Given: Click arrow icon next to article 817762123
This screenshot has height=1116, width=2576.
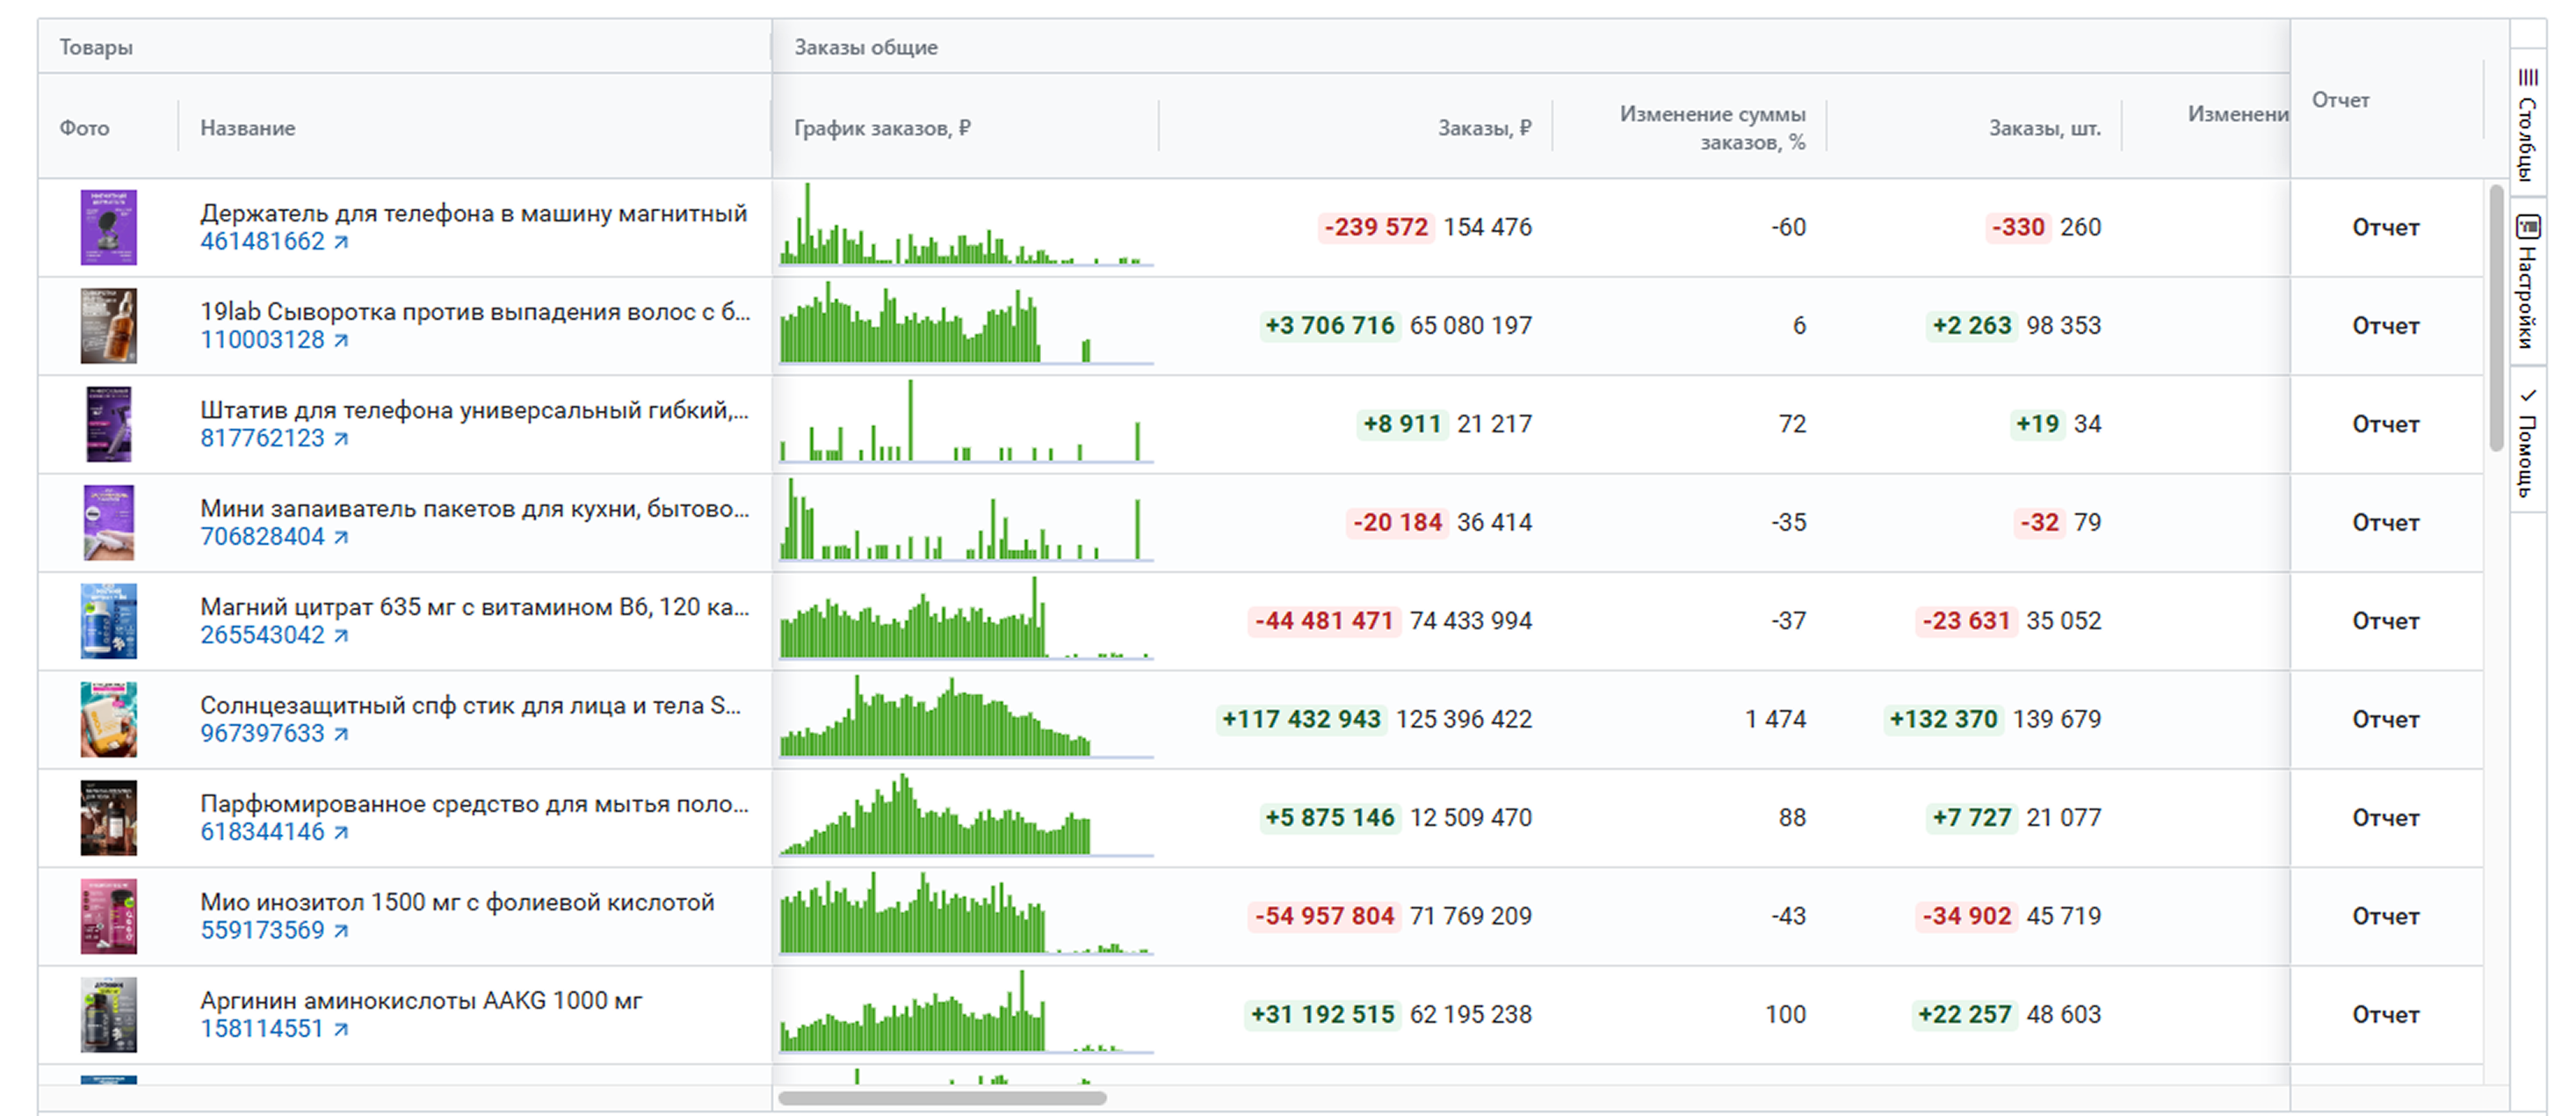Looking at the screenshot, I should (x=341, y=438).
